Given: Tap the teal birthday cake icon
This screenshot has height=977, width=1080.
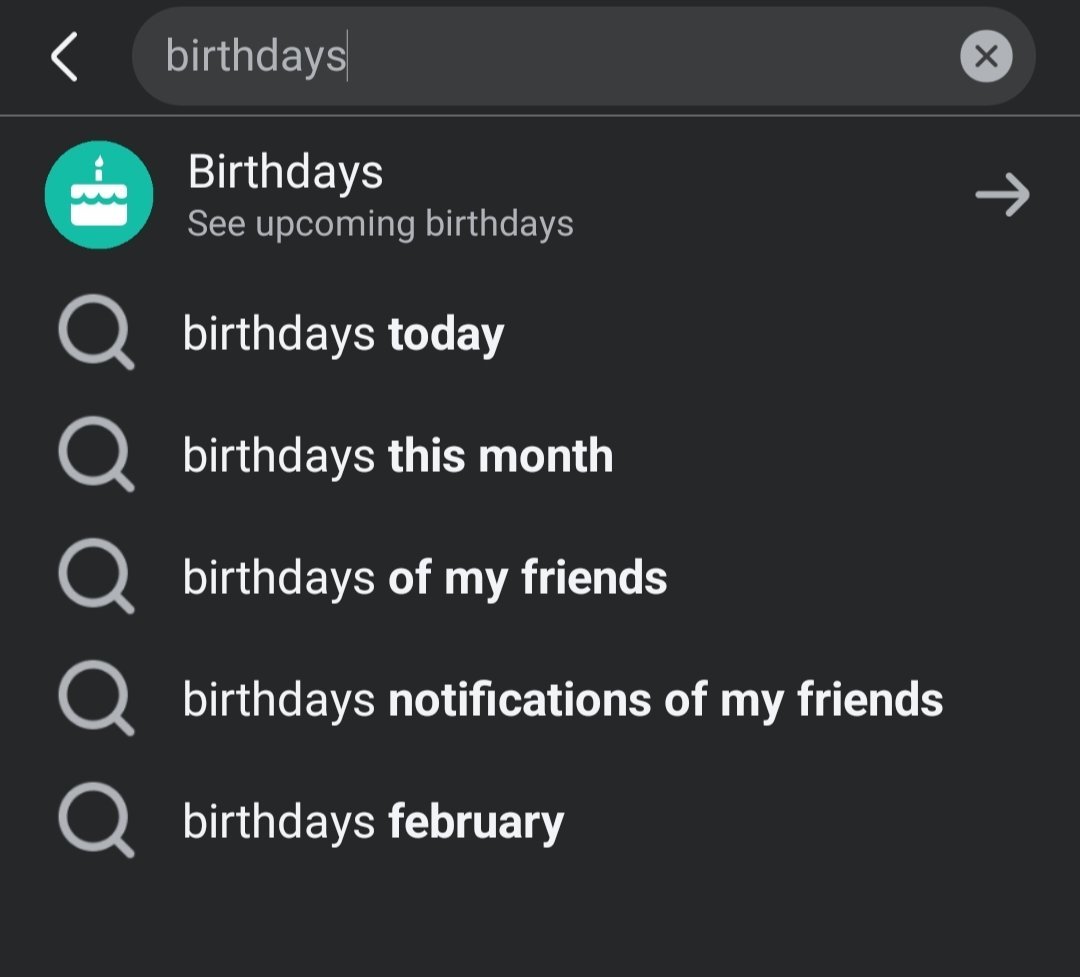Looking at the screenshot, I should 99,194.
